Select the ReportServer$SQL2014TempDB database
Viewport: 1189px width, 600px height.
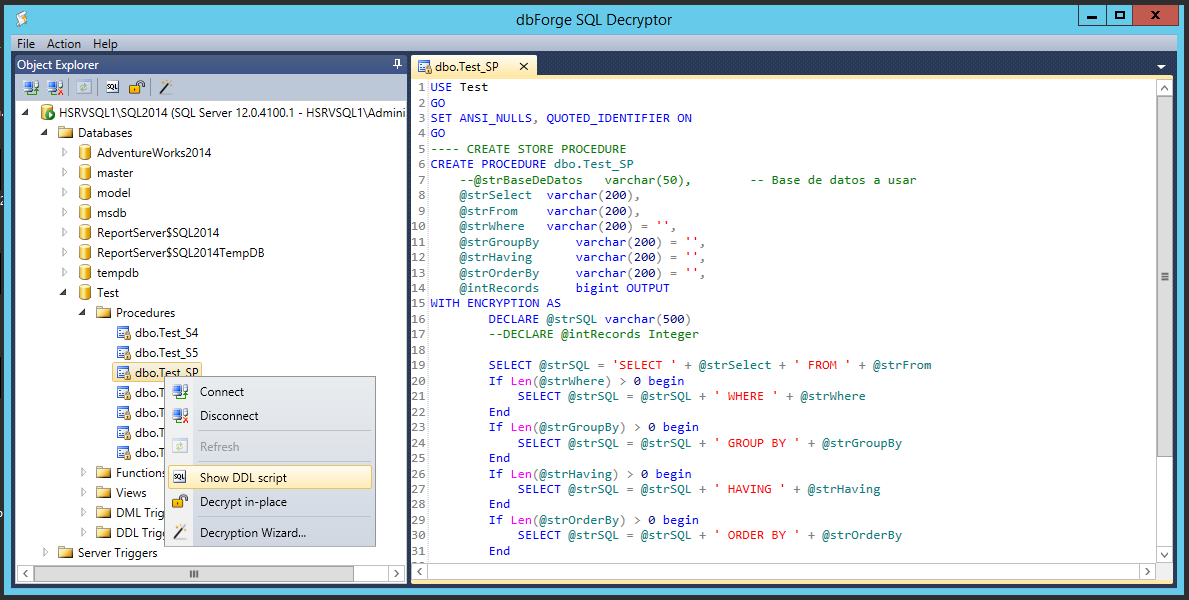click(x=180, y=253)
